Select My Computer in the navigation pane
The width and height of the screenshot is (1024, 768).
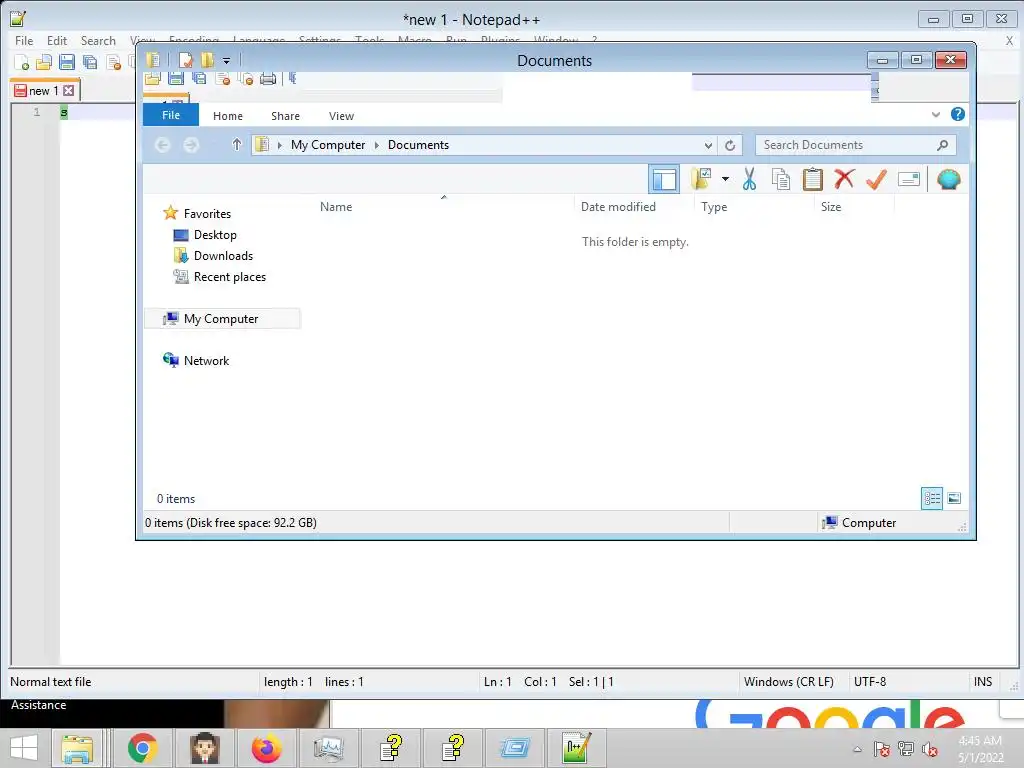(221, 319)
